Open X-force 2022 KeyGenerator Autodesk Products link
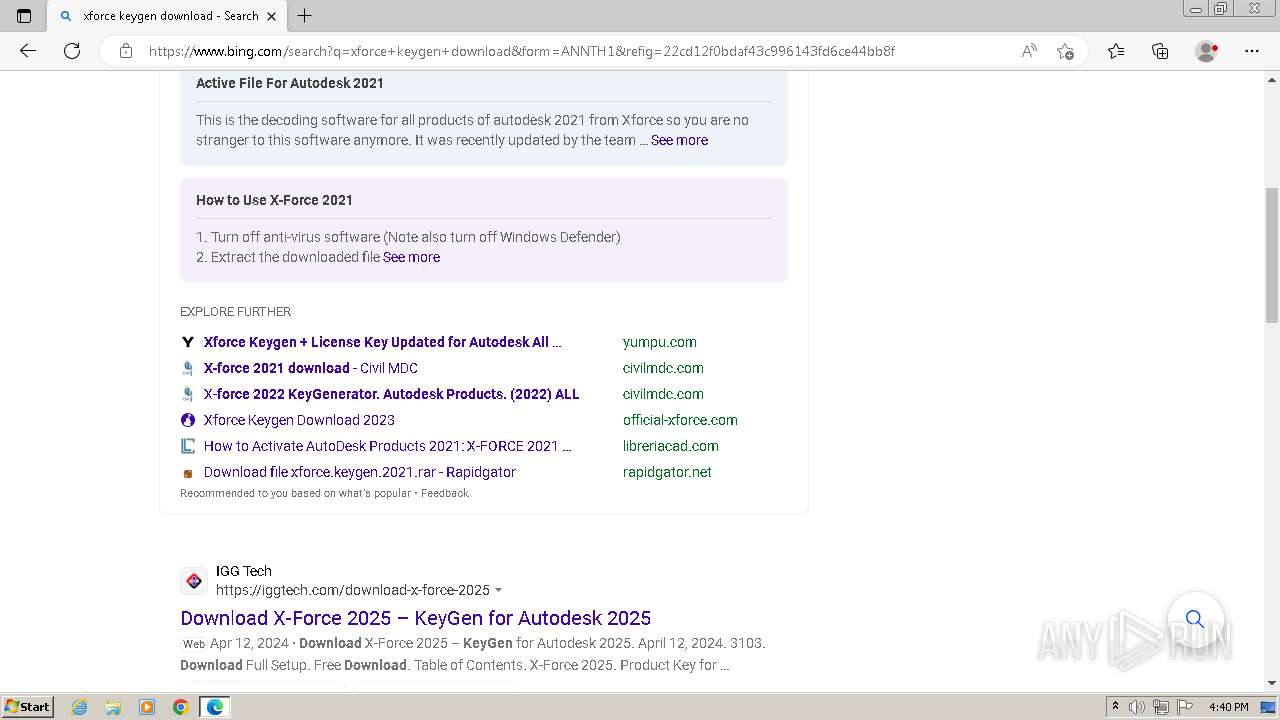This screenshot has height=720, width=1280. point(391,394)
